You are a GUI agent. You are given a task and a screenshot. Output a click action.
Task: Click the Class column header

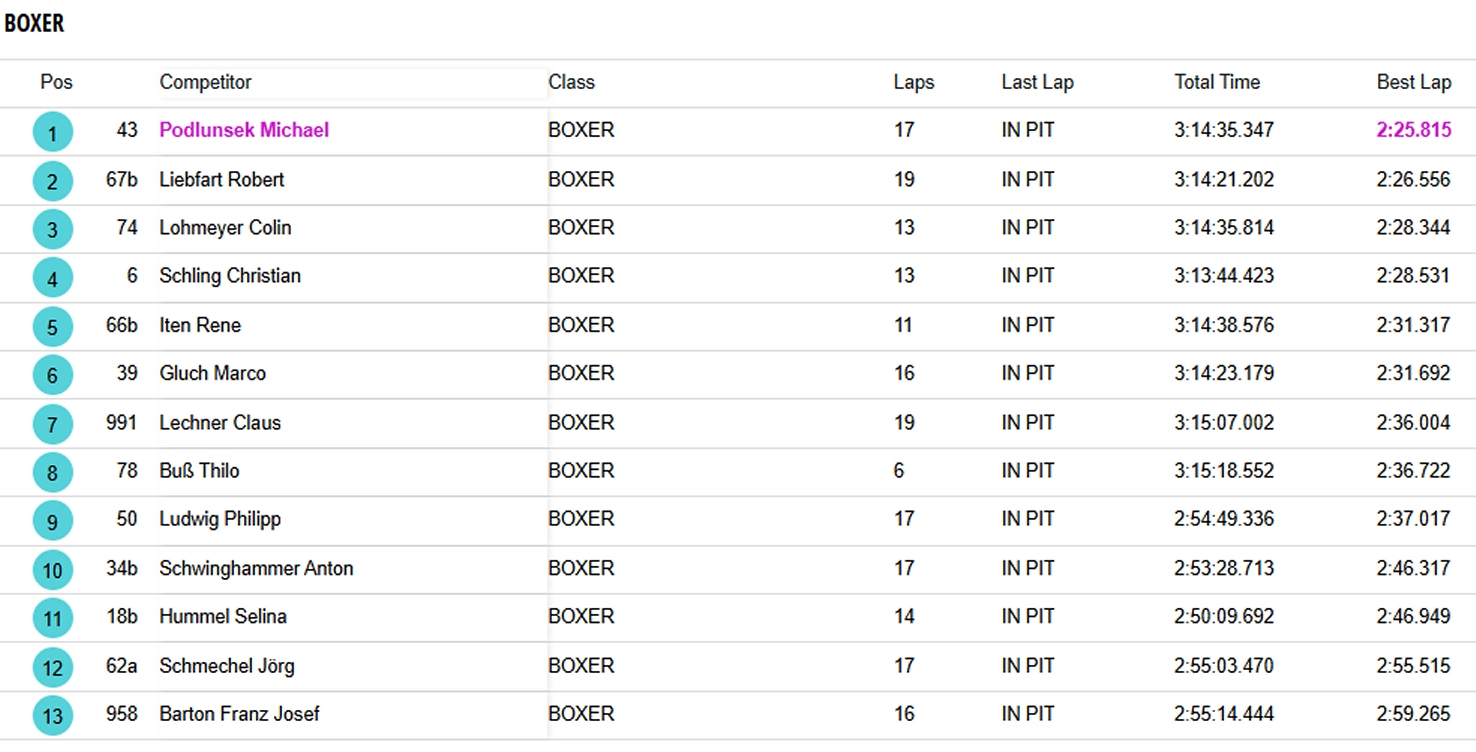571,82
